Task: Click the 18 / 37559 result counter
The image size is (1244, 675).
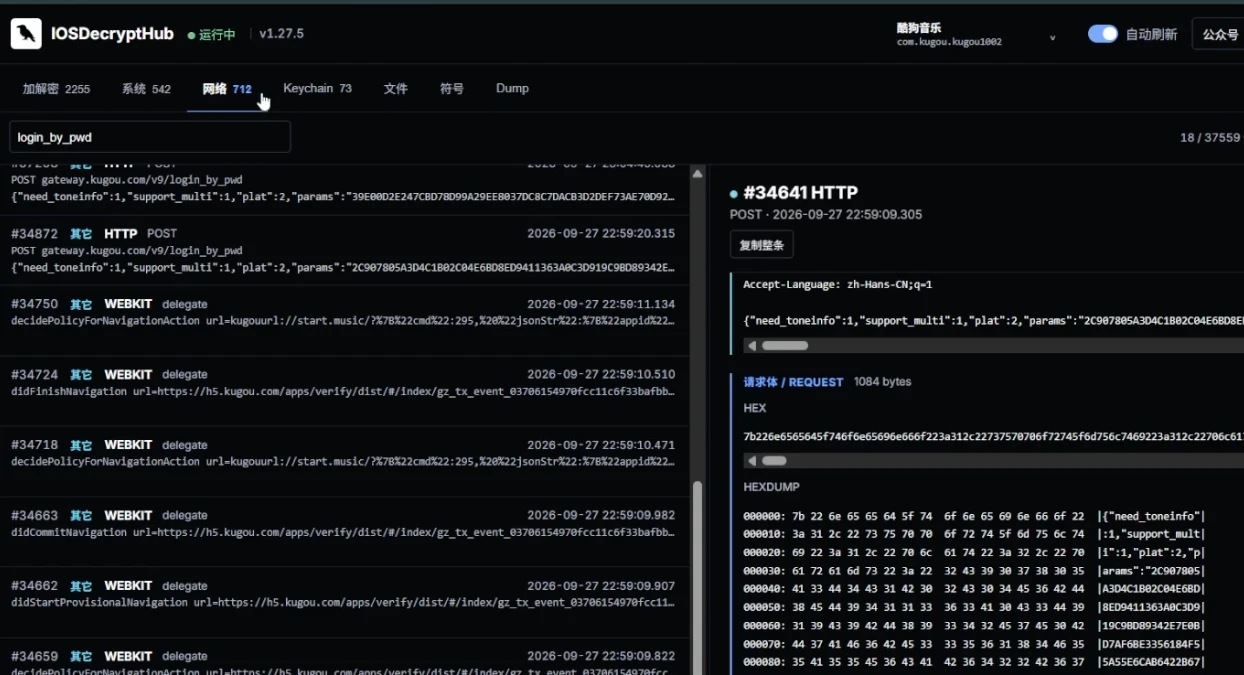Action: pos(1210,138)
